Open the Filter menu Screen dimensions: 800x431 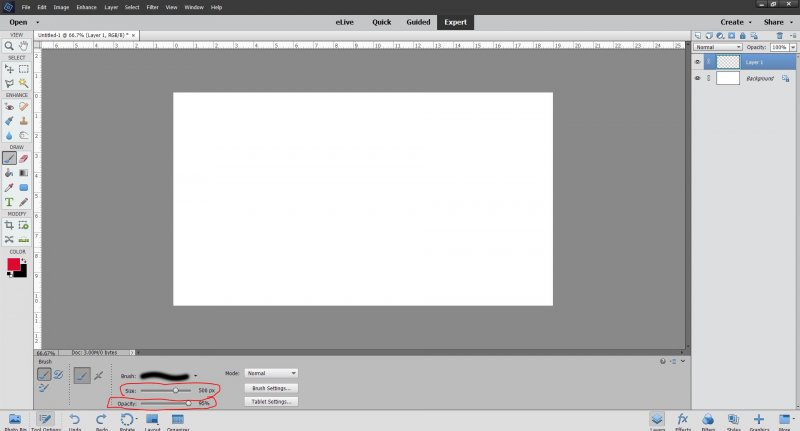[x=152, y=7]
